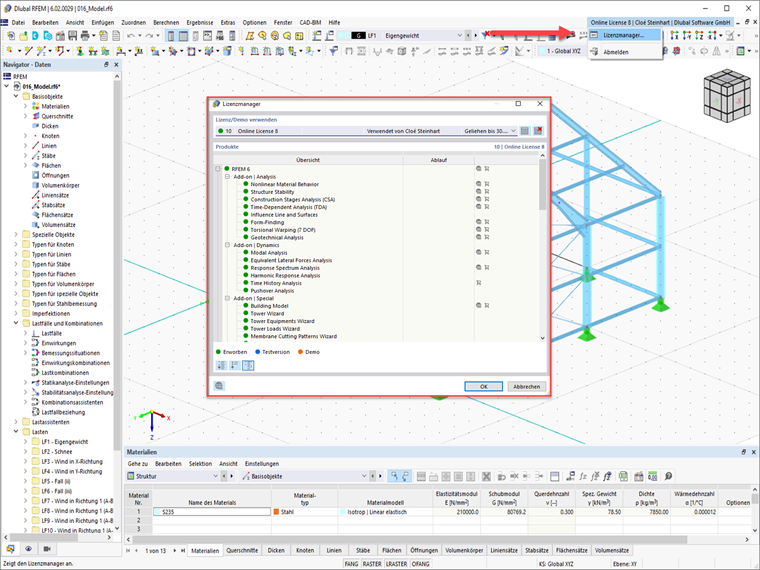Click the Lizenzmanager icon in license dropdown menu
This screenshot has height=570, width=760.
[594, 35]
